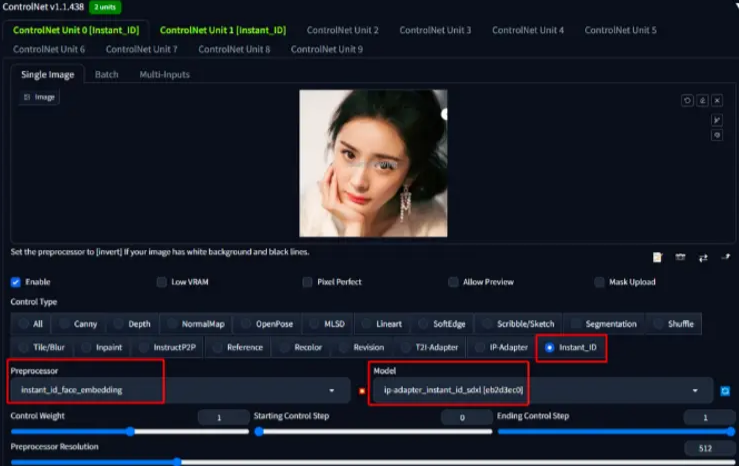The height and width of the screenshot is (466, 739).
Task: Click the red run preprocessor icon
Action: click(362, 391)
